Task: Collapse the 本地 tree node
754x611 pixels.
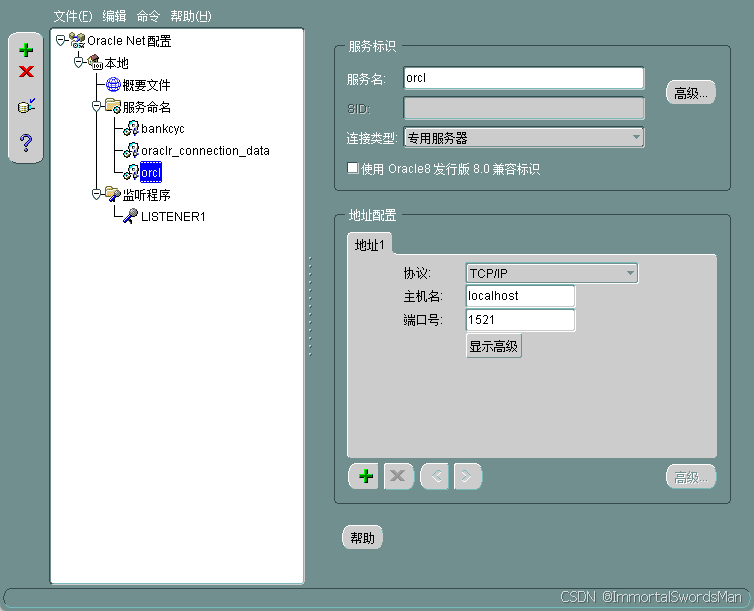Action: click(x=78, y=62)
